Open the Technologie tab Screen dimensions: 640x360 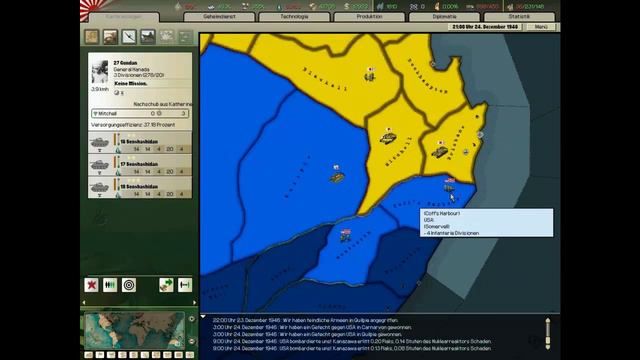[294, 17]
